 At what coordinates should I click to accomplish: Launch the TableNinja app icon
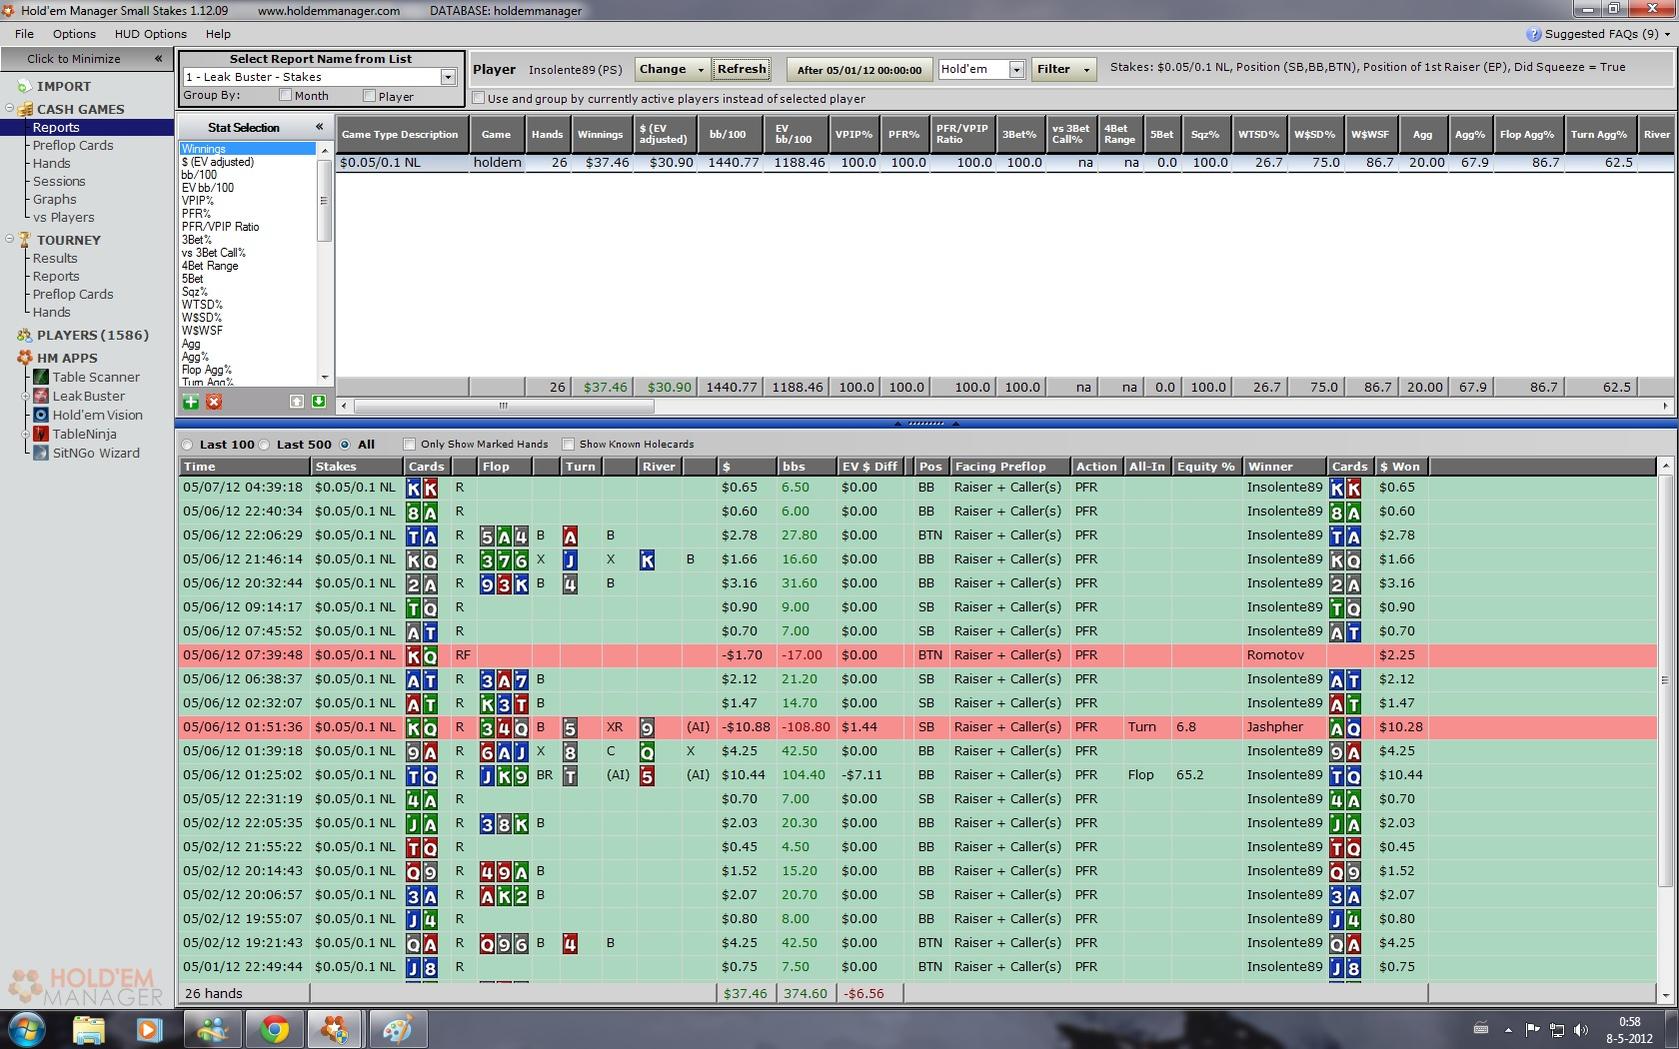pos(41,434)
